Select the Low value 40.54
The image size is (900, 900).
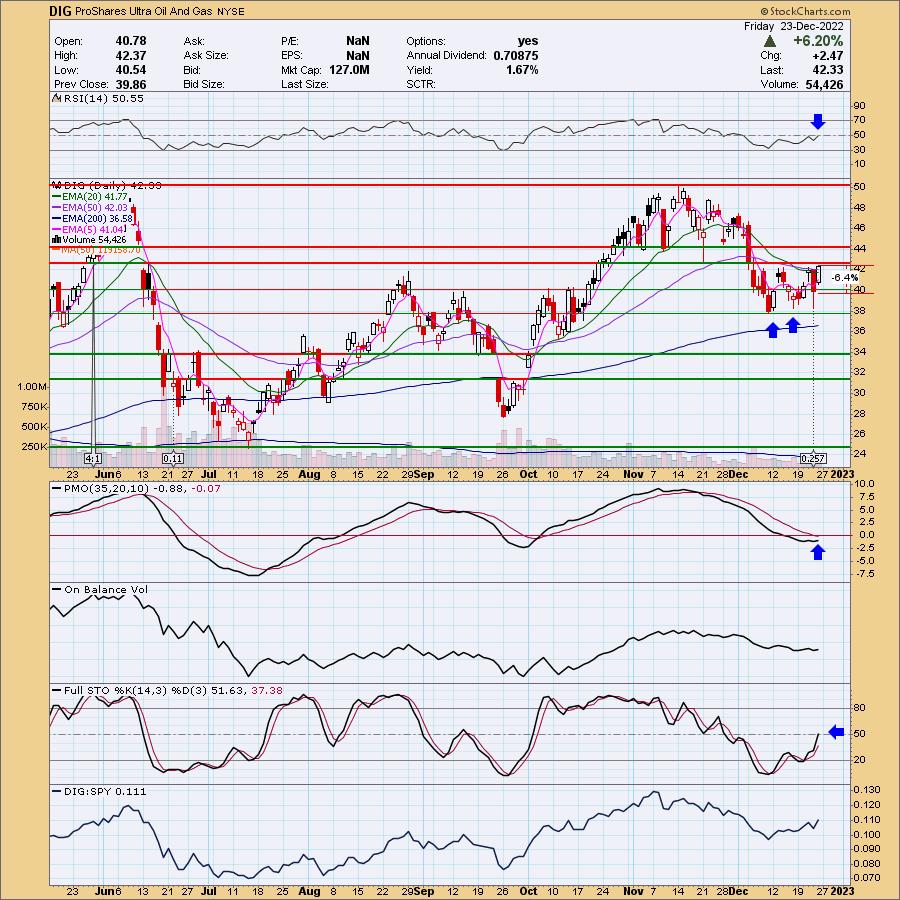coord(131,69)
